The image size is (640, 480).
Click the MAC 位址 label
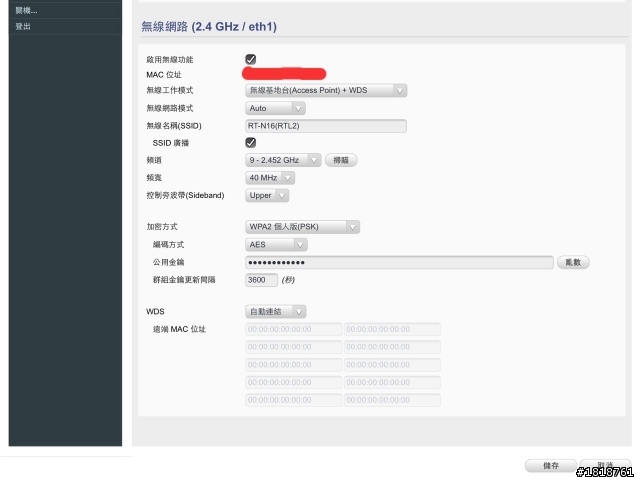click(x=164, y=75)
